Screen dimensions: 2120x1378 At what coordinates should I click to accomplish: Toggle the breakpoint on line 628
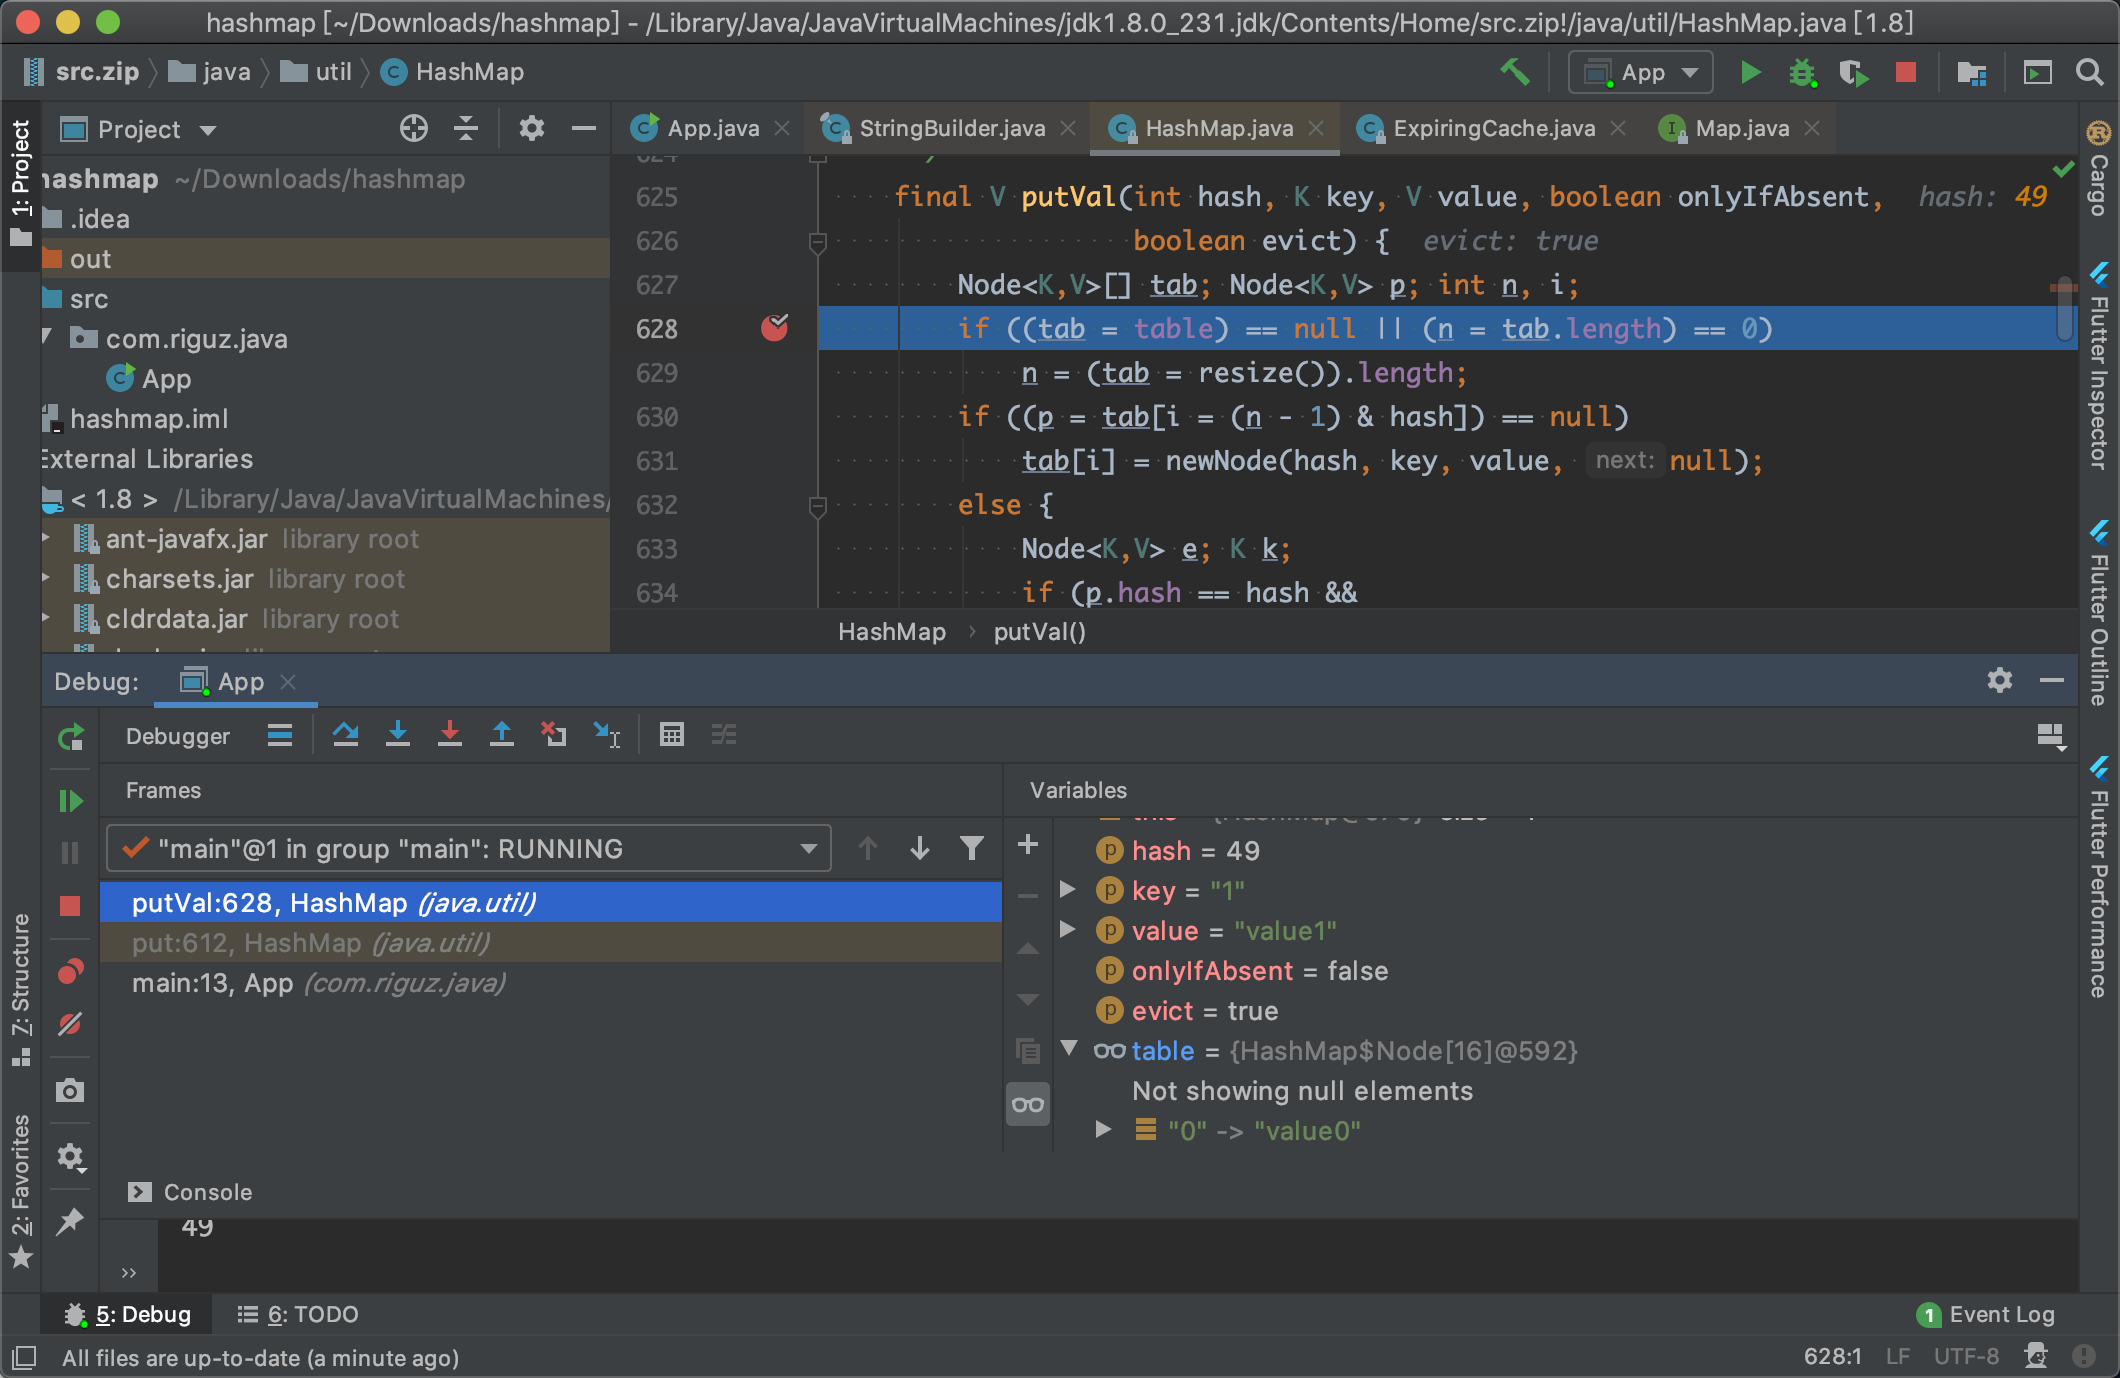pos(775,328)
